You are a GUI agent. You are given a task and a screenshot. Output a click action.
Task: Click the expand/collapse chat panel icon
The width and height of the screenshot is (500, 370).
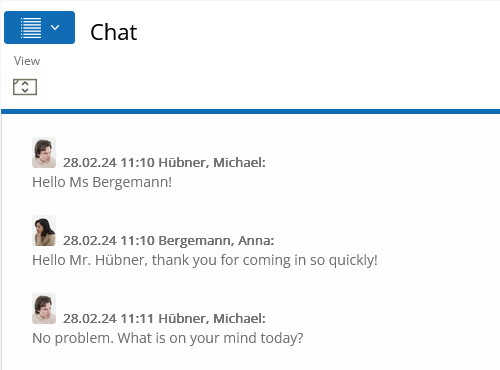(25, 87)
